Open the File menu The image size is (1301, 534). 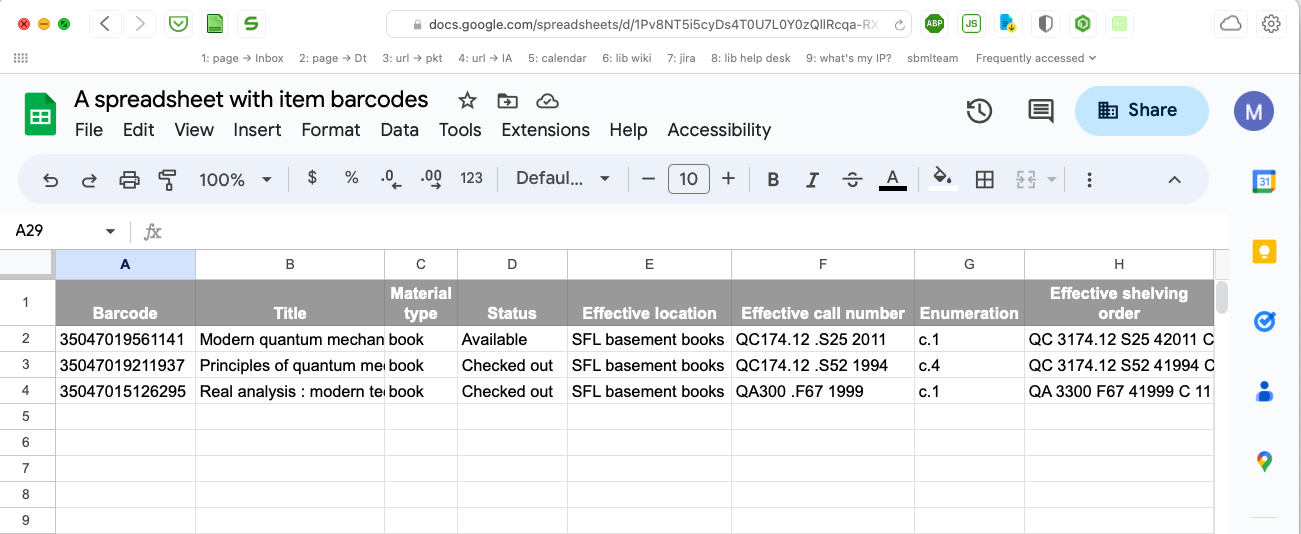pos(89,130)
